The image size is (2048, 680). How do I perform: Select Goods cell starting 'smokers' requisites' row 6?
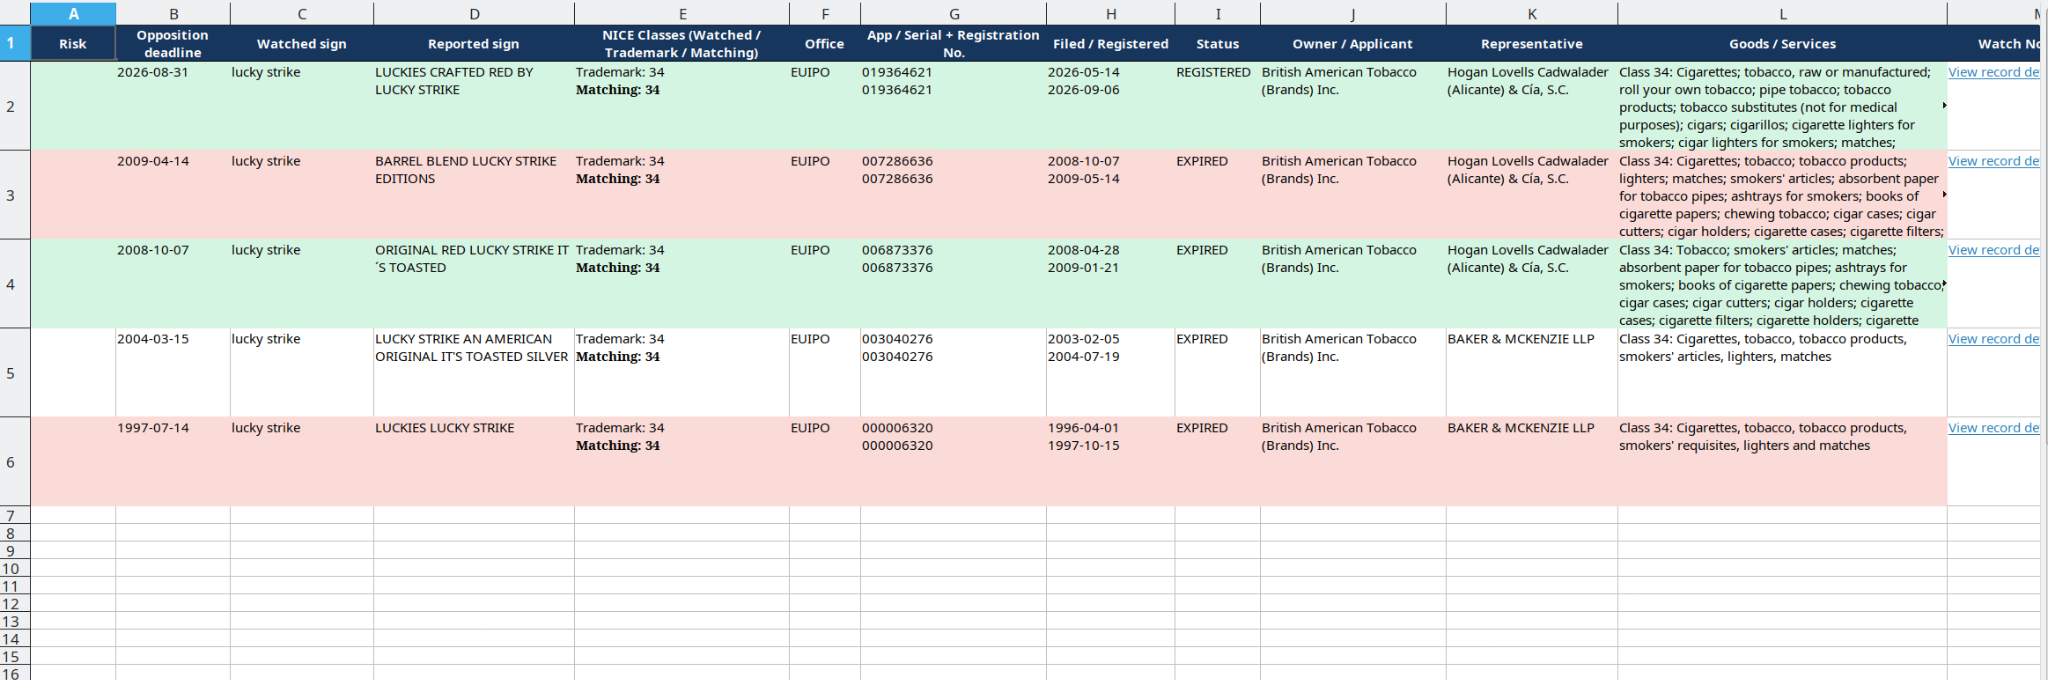coord(1782,462)
